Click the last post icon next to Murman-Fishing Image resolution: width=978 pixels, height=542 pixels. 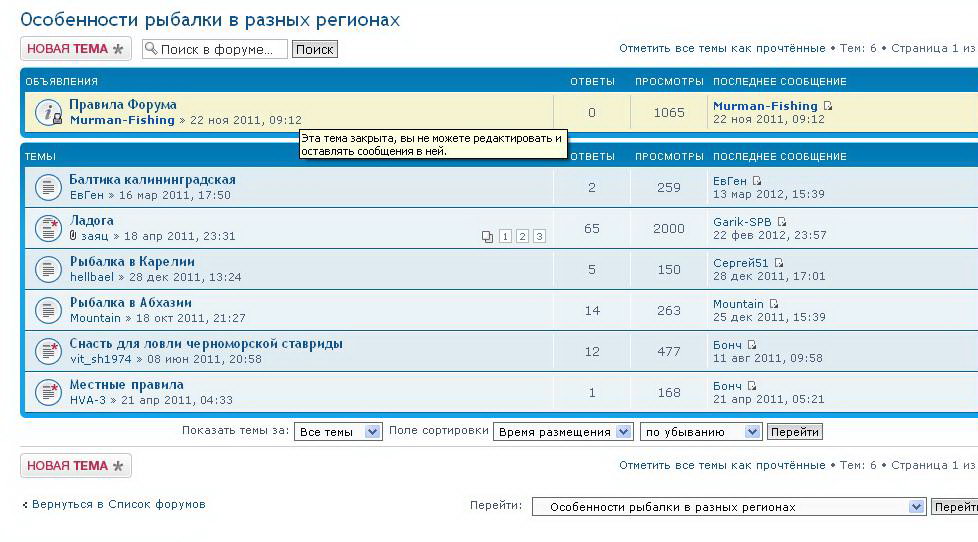[x=828, y=106]
